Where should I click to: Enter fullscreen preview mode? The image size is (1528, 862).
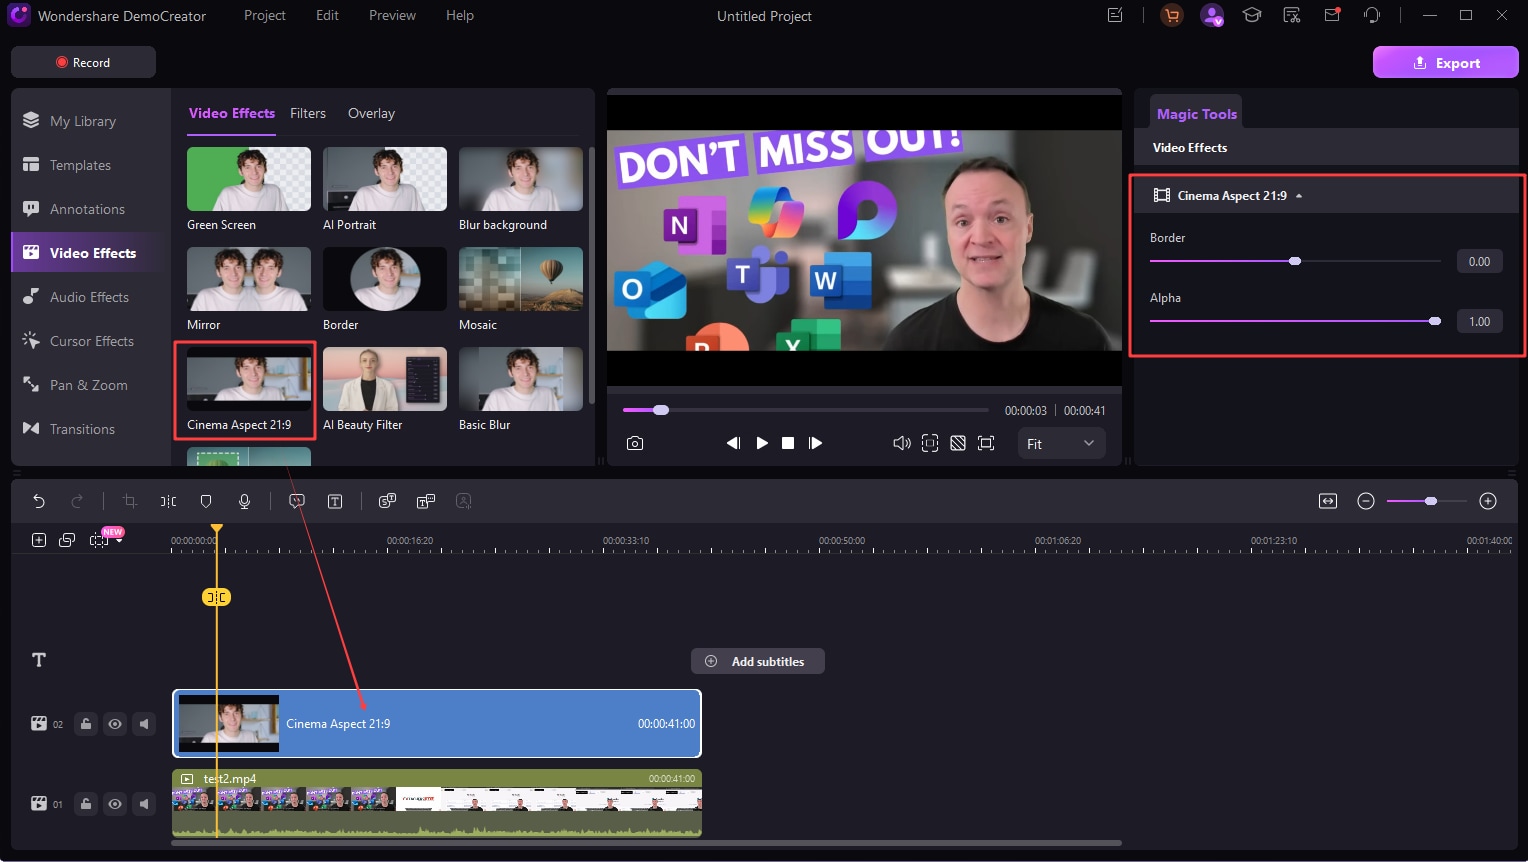click(986, 443)
